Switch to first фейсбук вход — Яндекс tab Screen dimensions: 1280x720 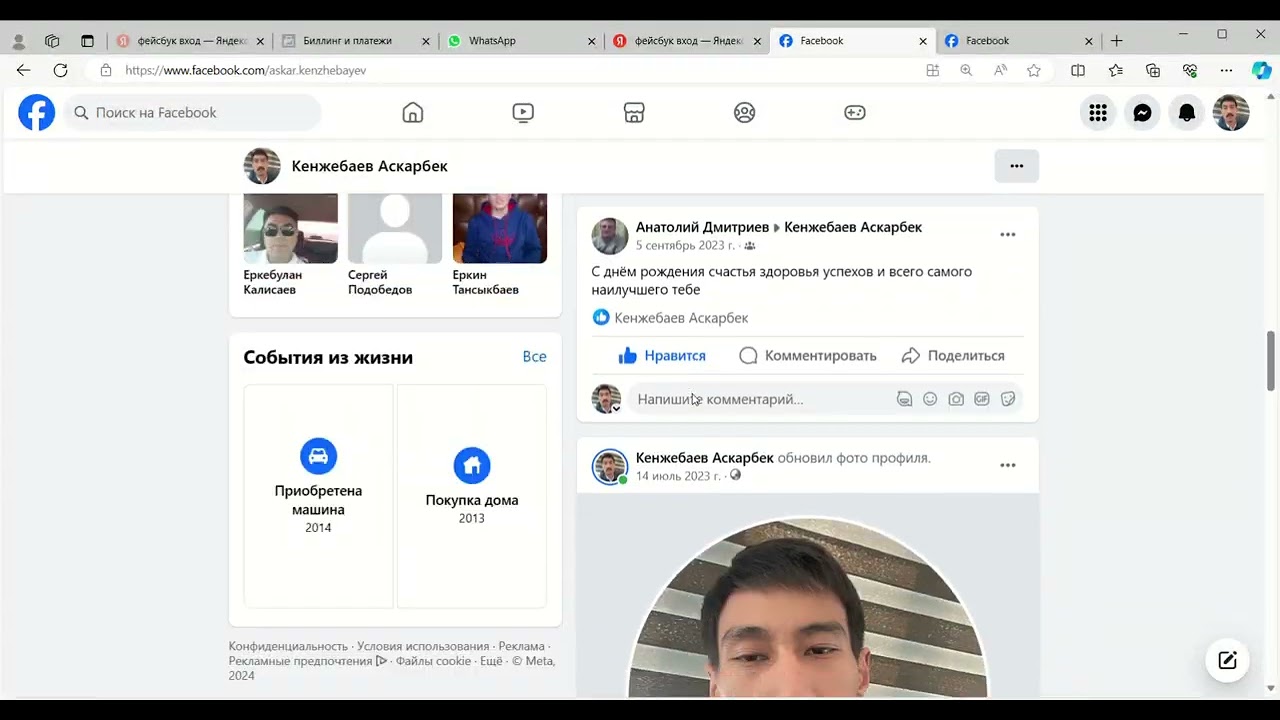tap(192, 41)
